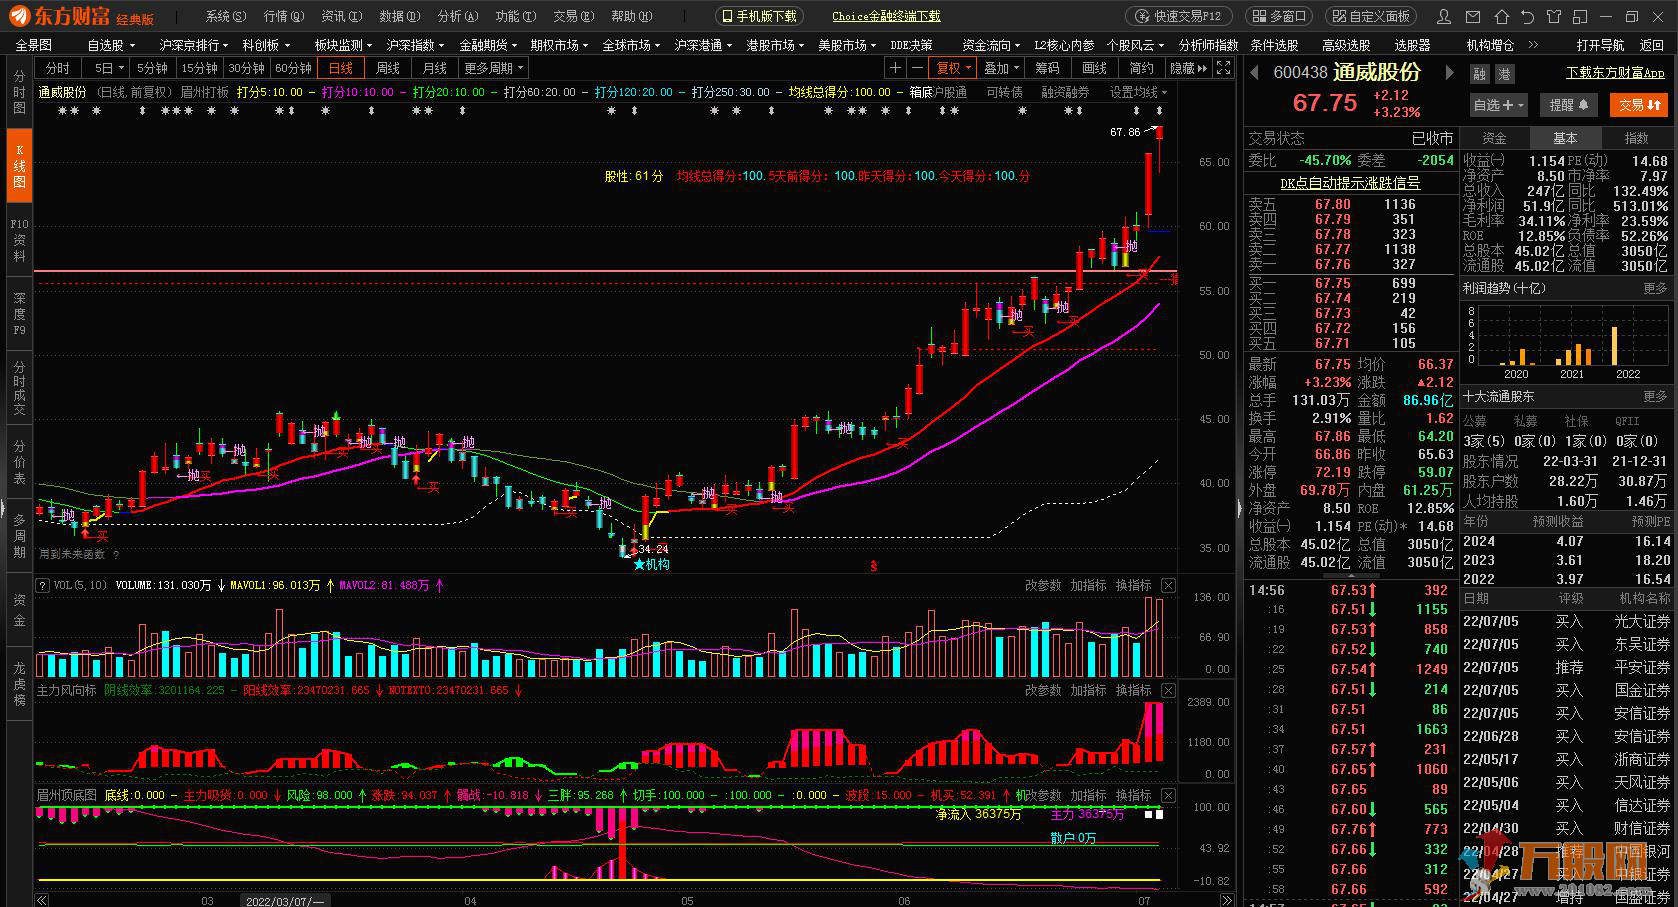Screen dimensions: 1678x907
Task: Go to next stock arrow
Action: (x=1449, y=72)
